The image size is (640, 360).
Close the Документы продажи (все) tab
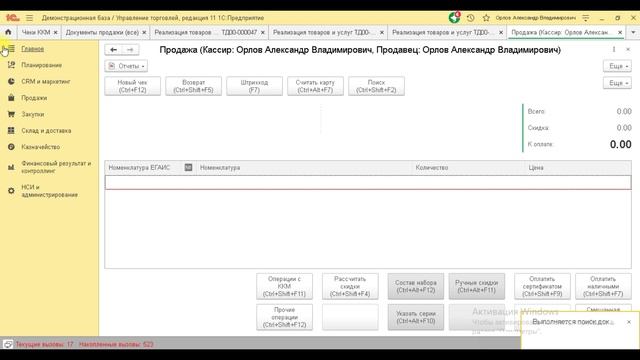[144, 32]
